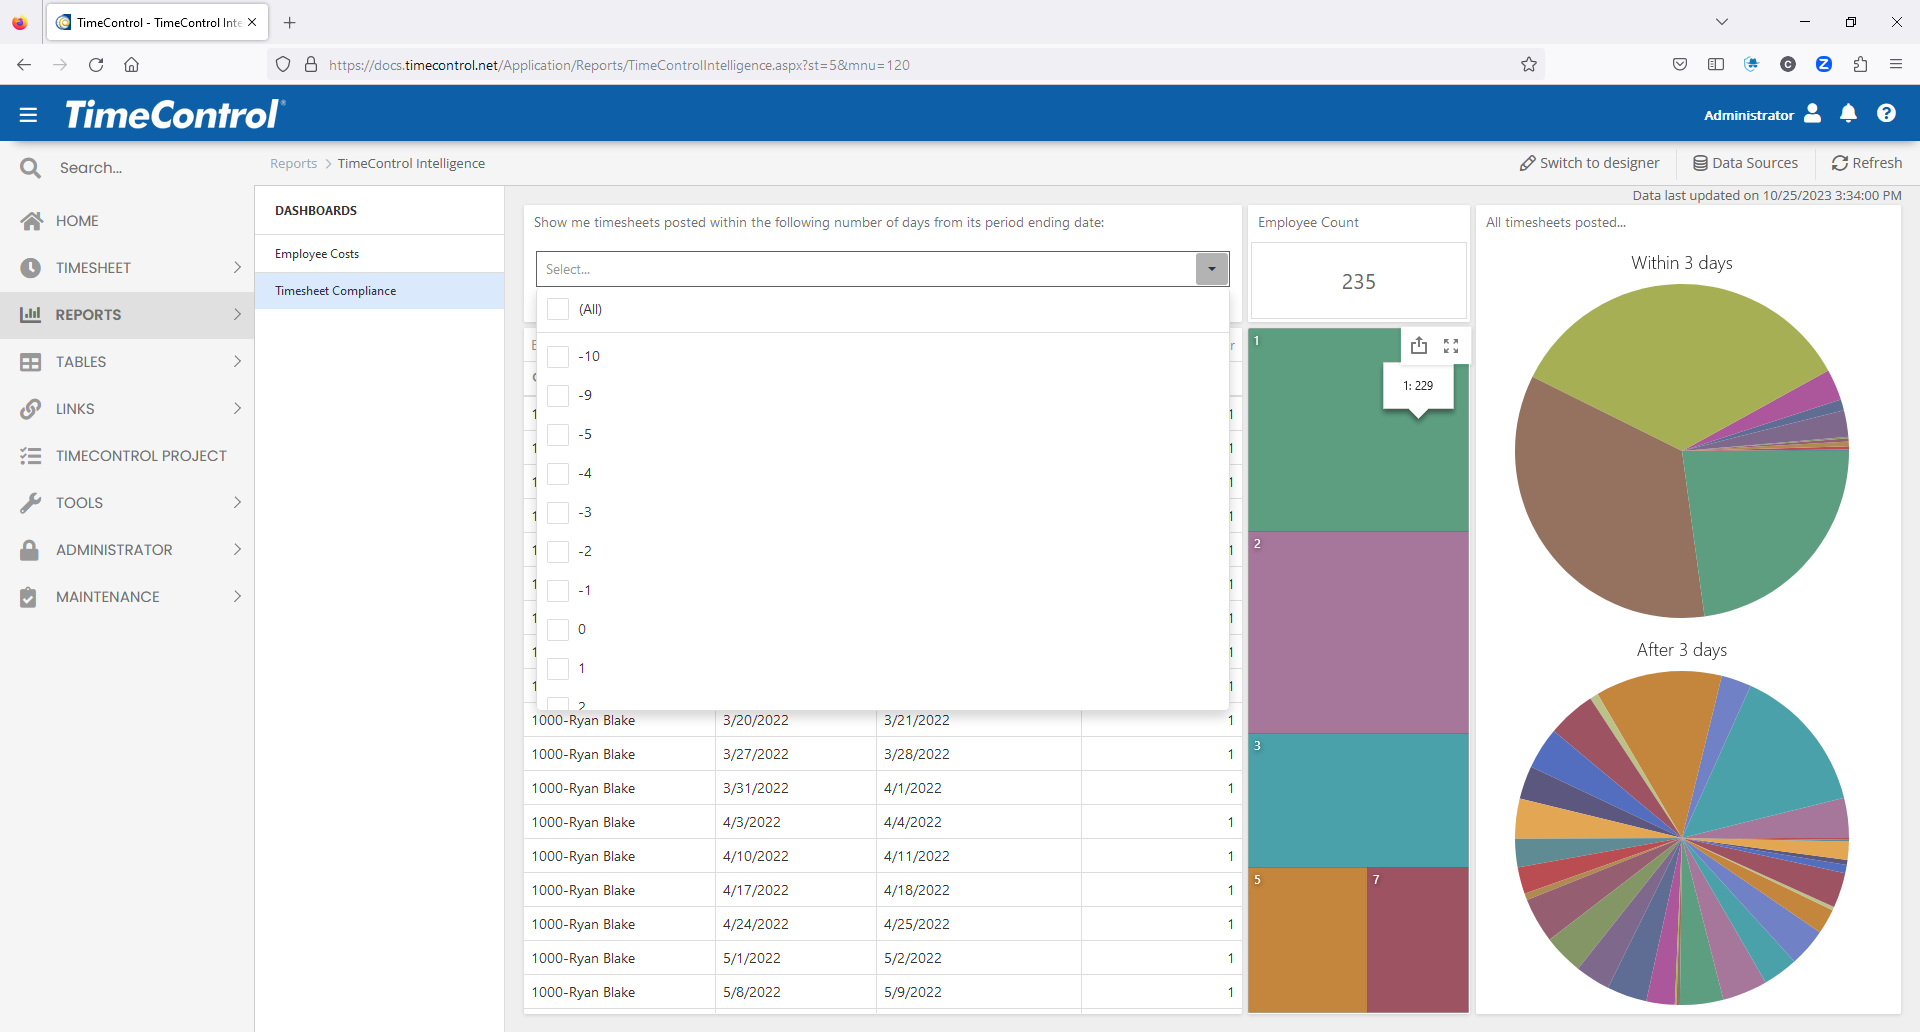The image size is (1920, 1032).
Task: Expand the TABLES menu chevron
Action: click(237, 361)
